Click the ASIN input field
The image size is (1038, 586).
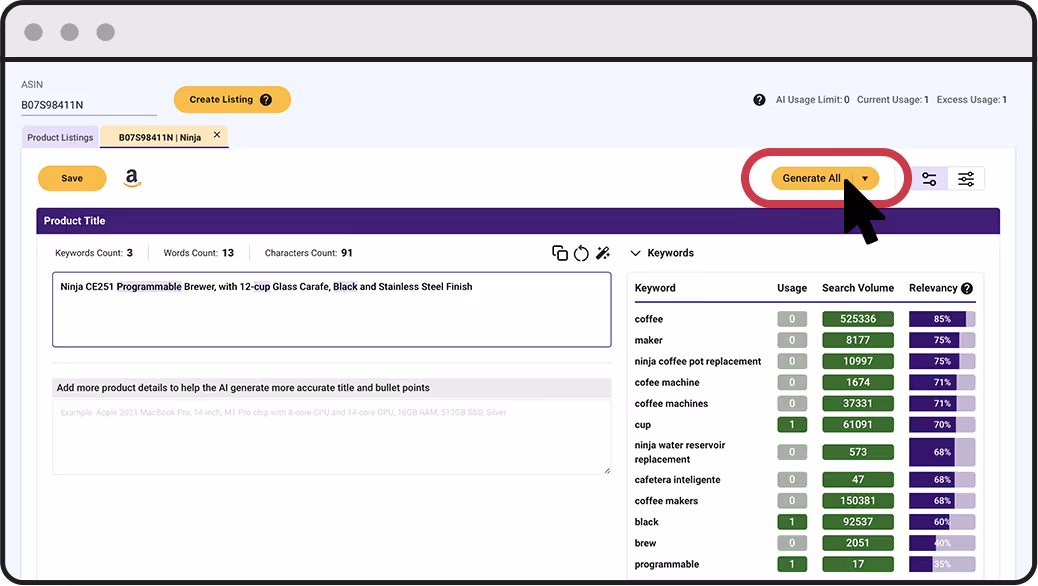click(x=89, y=105)
